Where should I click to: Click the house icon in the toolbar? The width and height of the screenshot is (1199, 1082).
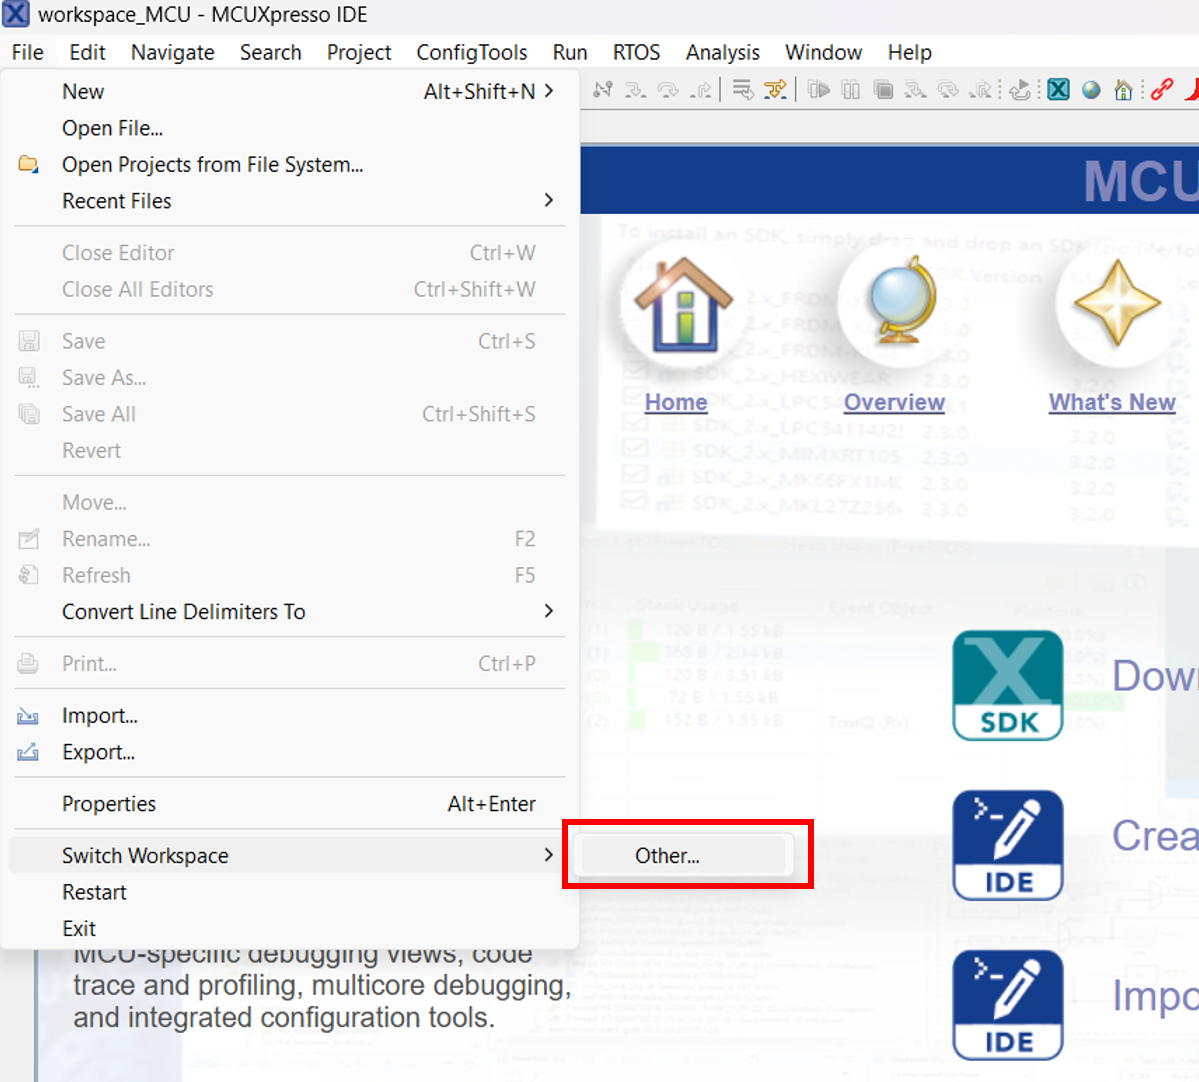point(1124,90)
